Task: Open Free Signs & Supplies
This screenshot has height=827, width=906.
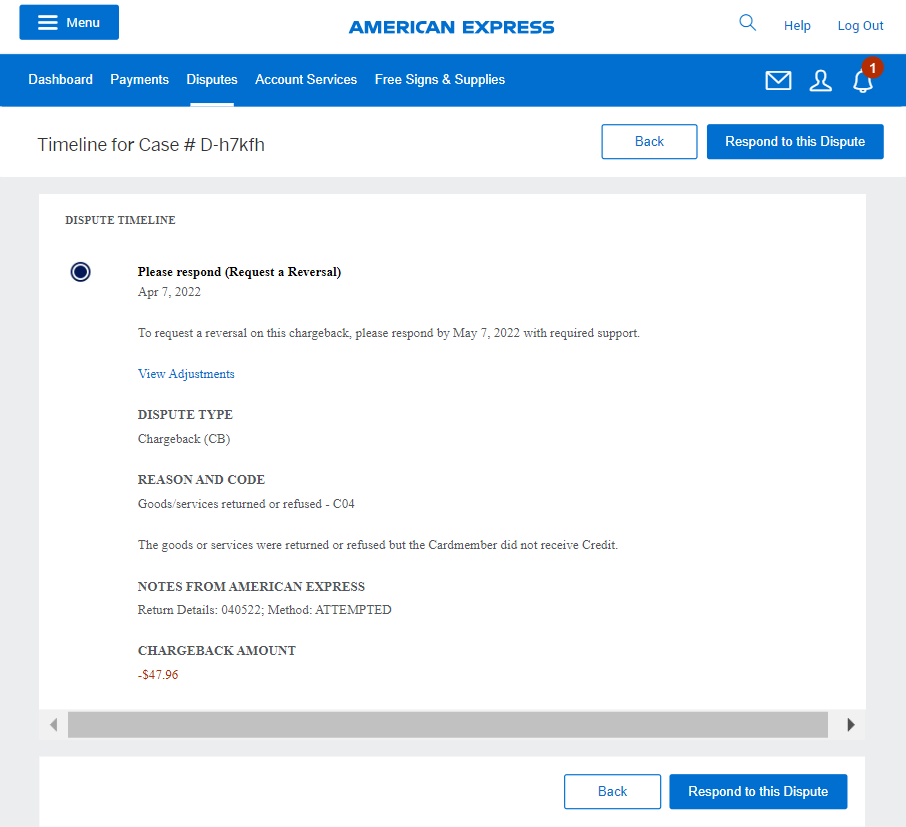Action: click(x=440, y=80)
